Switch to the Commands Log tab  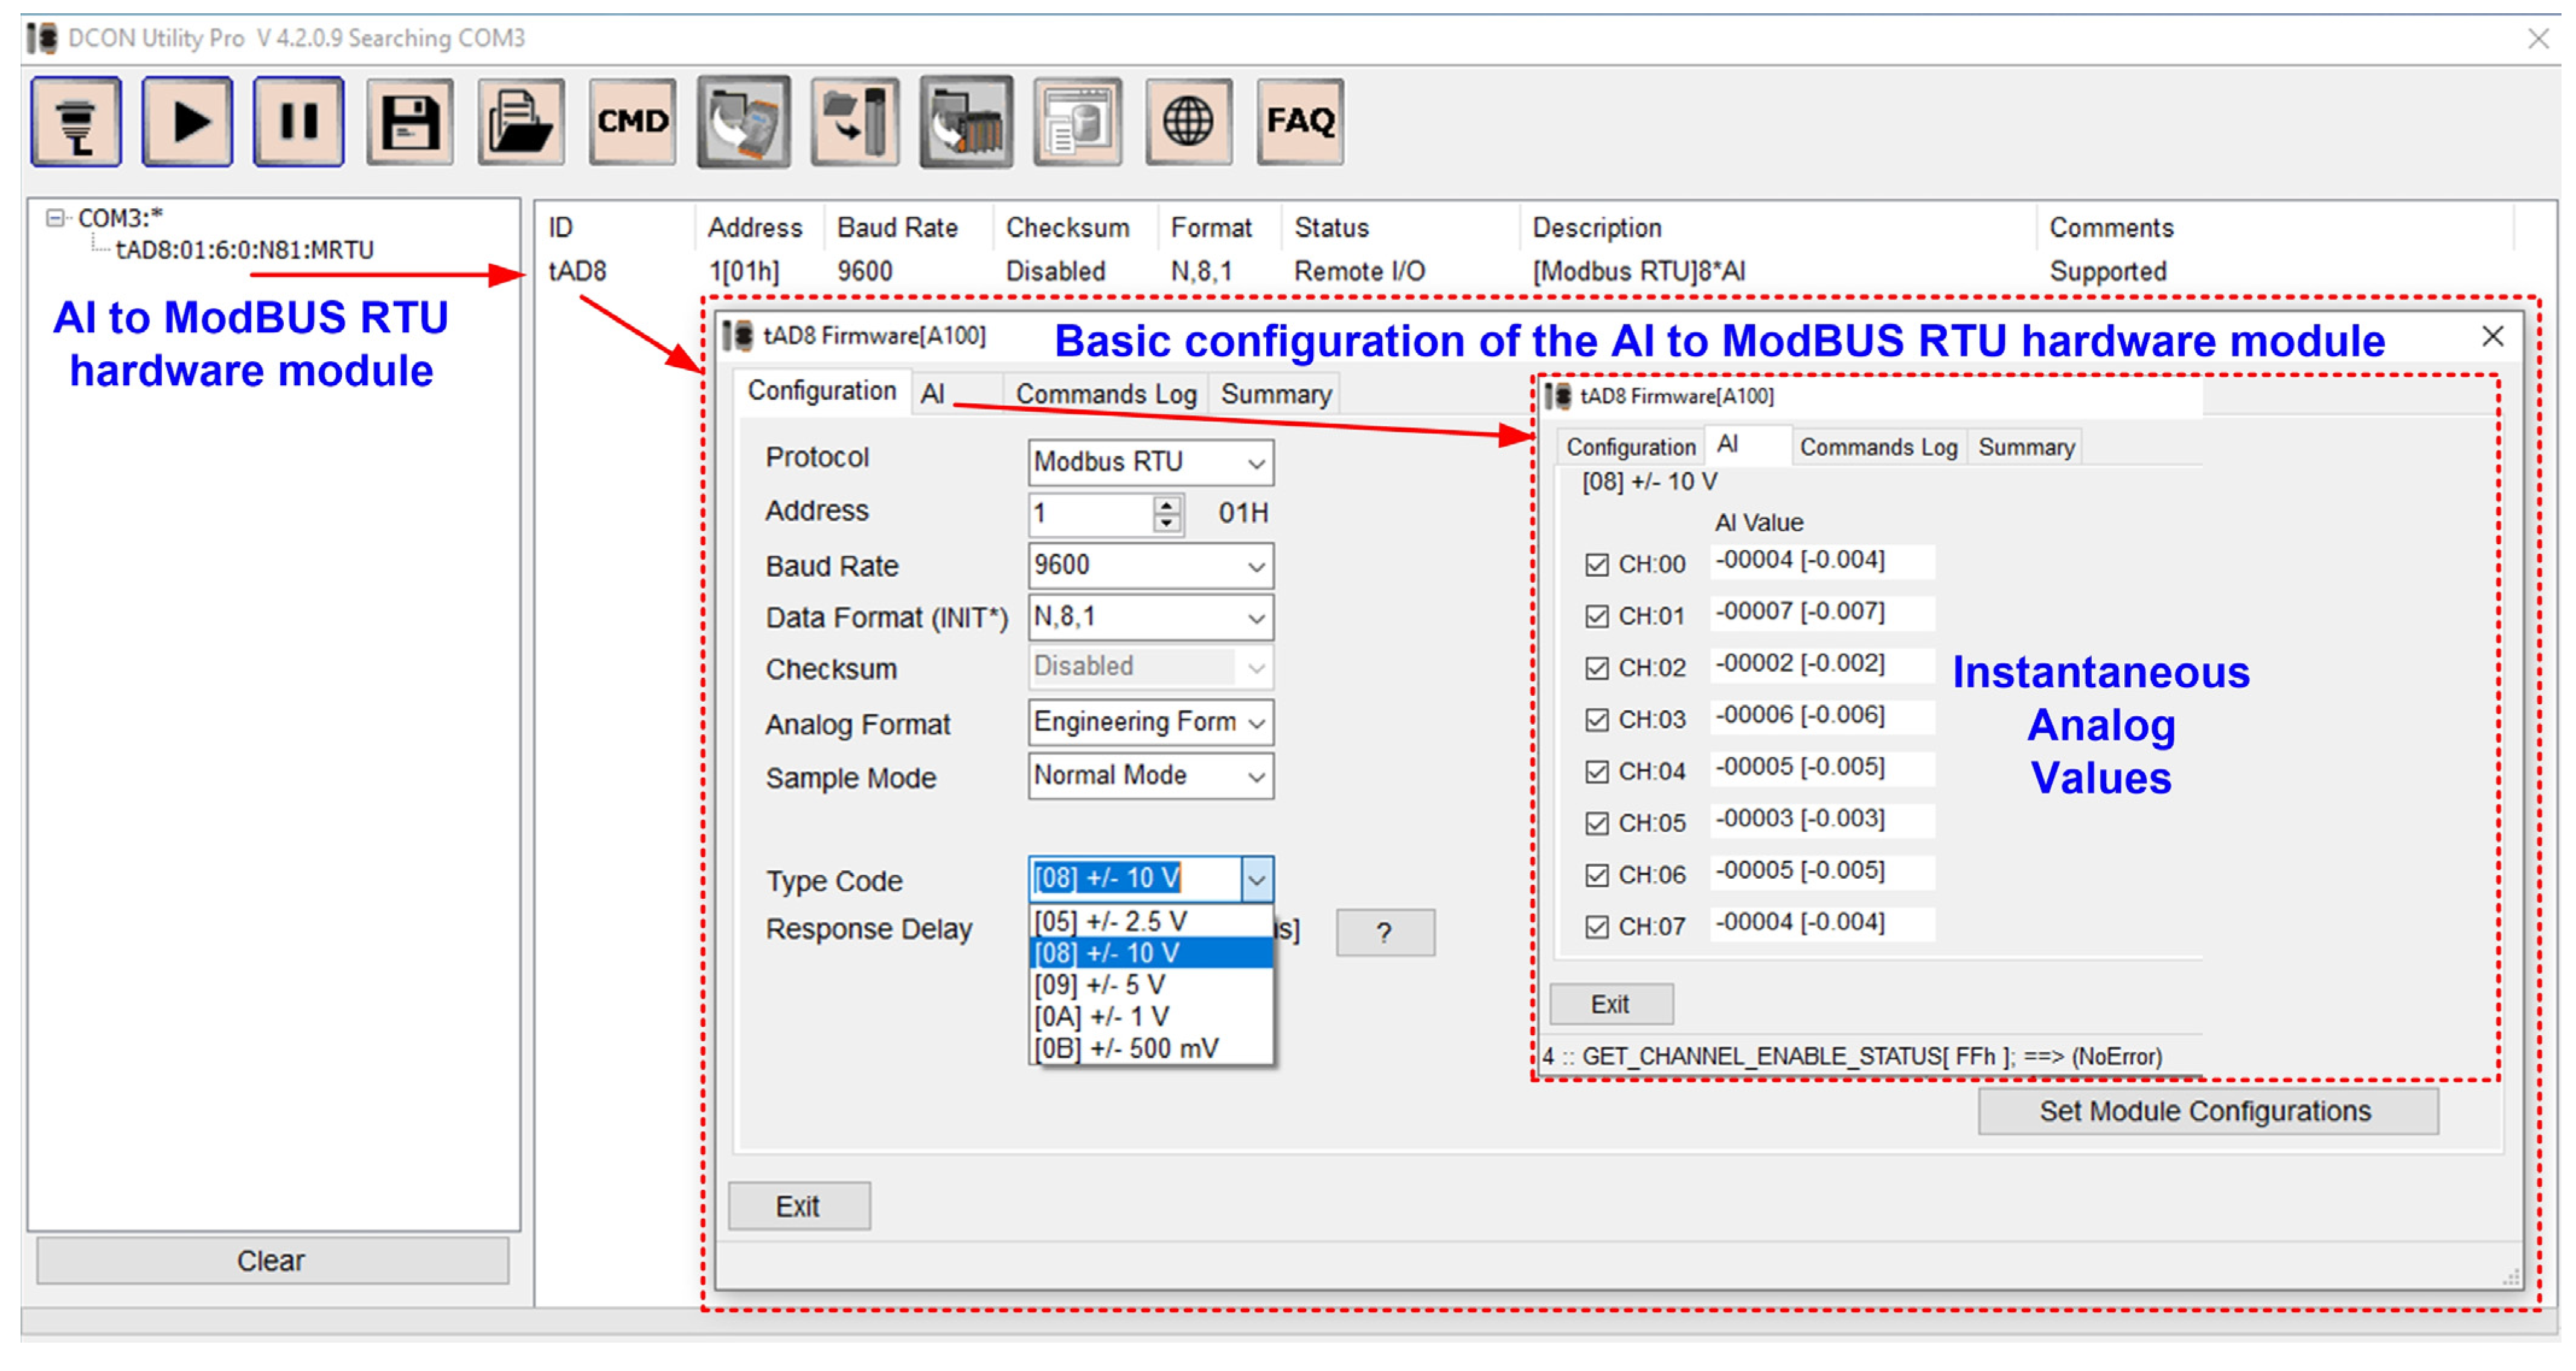(1105, 394)
